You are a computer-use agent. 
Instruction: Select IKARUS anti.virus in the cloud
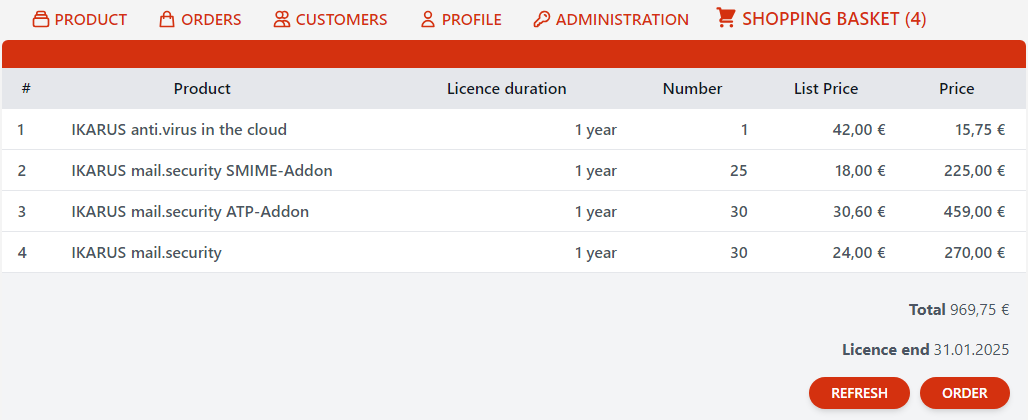coord(179,130)
